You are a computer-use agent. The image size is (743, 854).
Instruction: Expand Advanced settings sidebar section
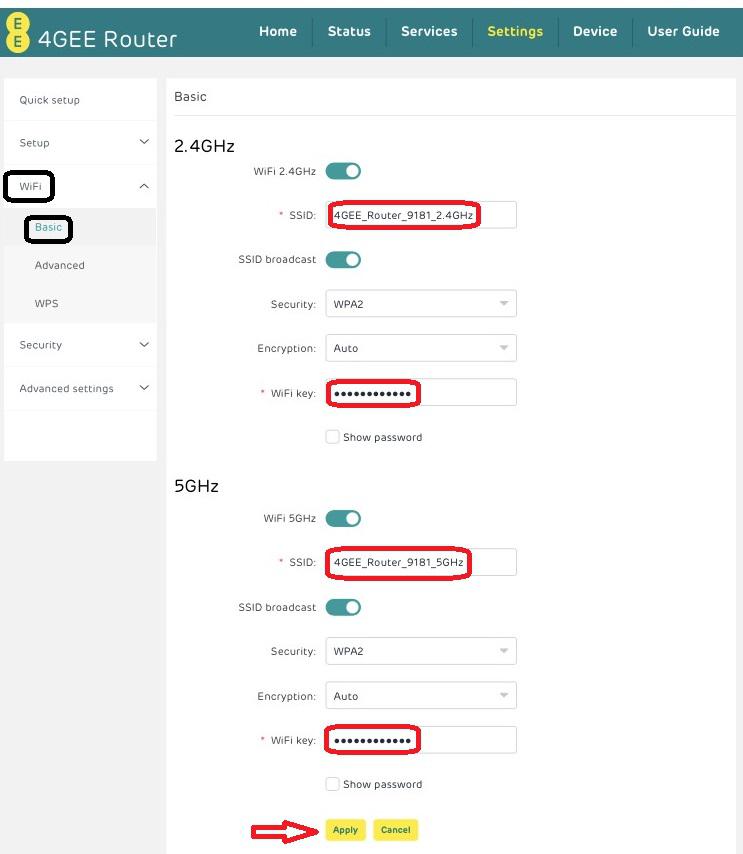click(x=80, y=388)
